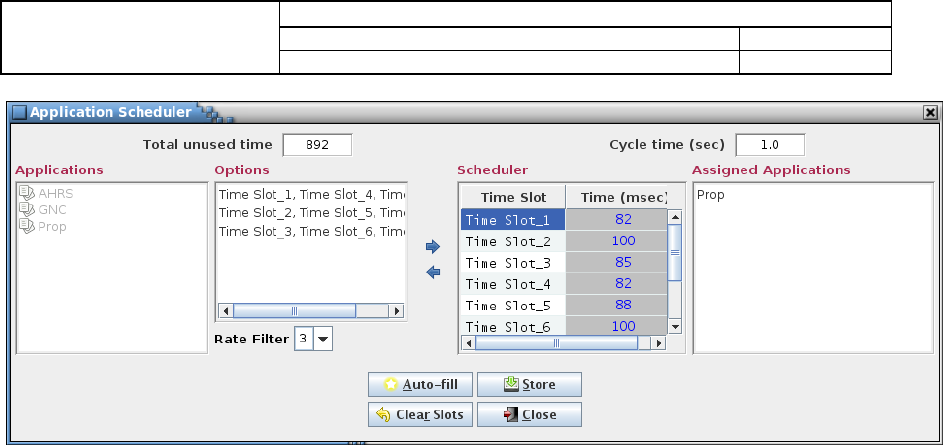Clear Slots using the undo arrow button
943x445 pixels.
click(420, 414)
